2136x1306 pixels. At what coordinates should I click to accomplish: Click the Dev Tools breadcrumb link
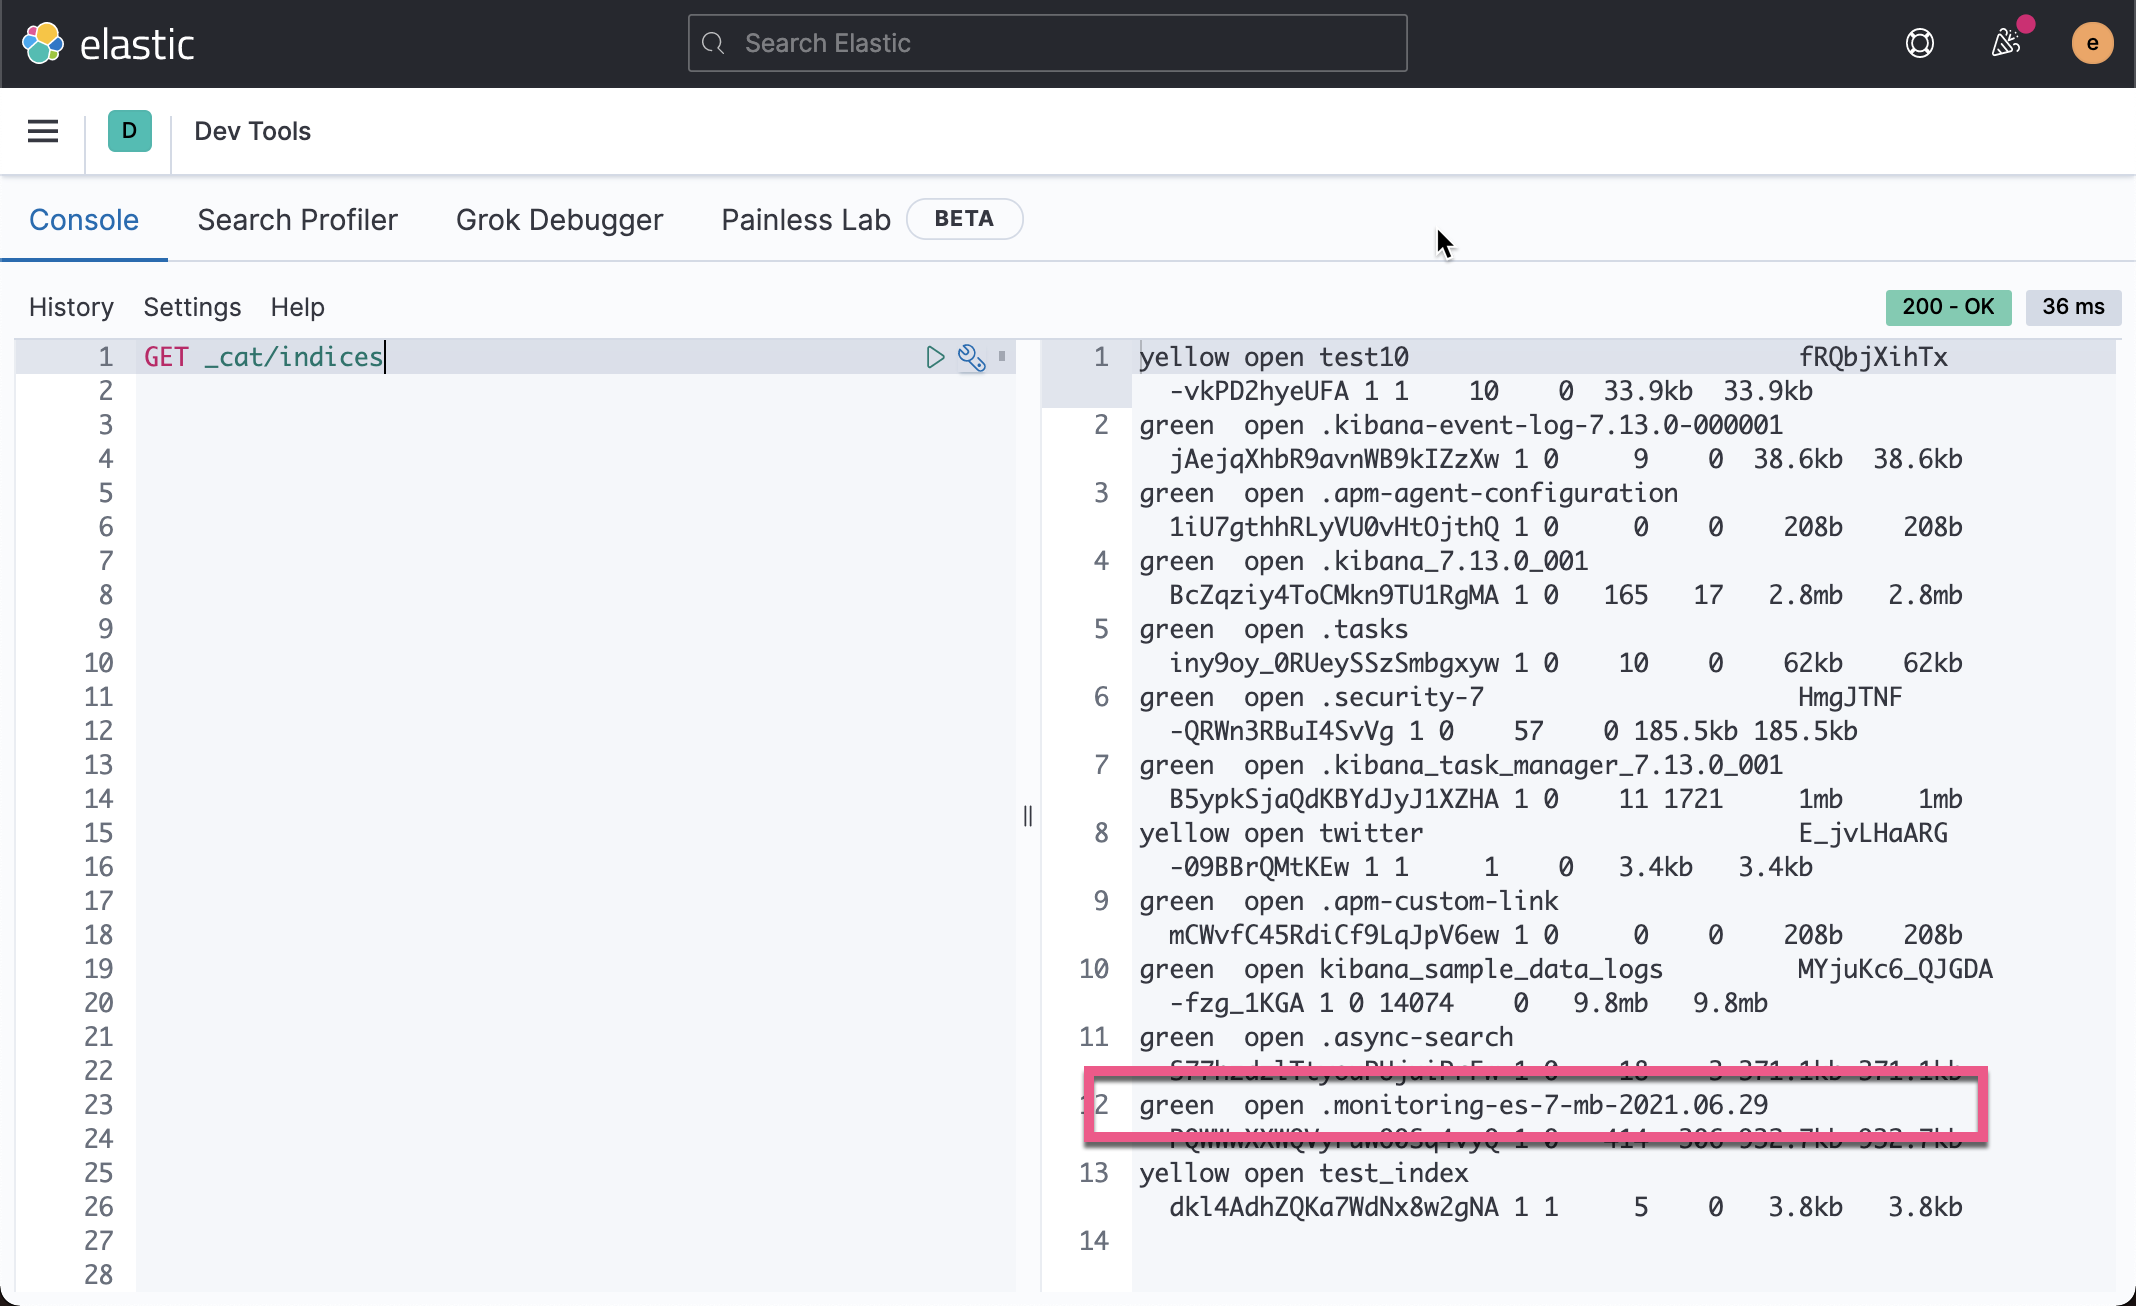click(x=252, y=131)
